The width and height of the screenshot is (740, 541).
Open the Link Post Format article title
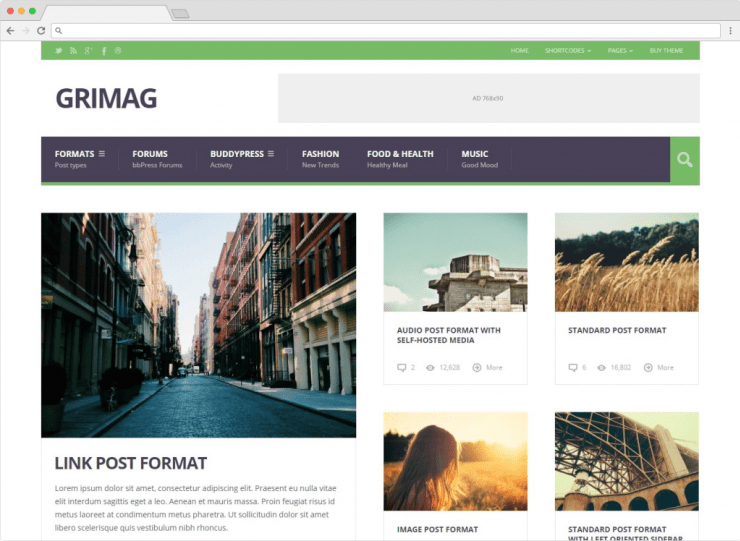[x=130, y=463]
